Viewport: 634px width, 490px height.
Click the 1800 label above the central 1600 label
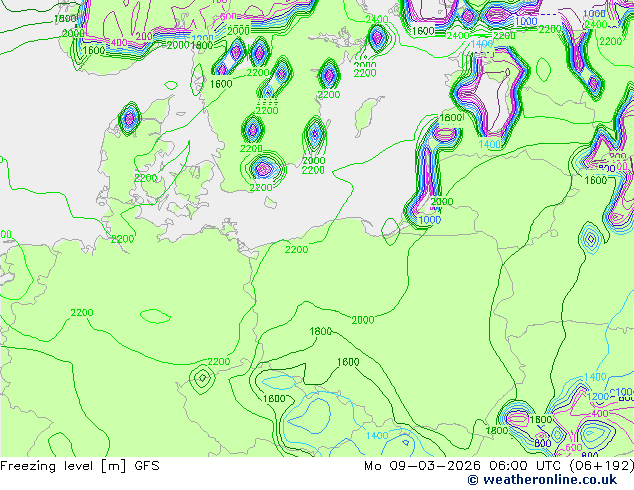321,332
